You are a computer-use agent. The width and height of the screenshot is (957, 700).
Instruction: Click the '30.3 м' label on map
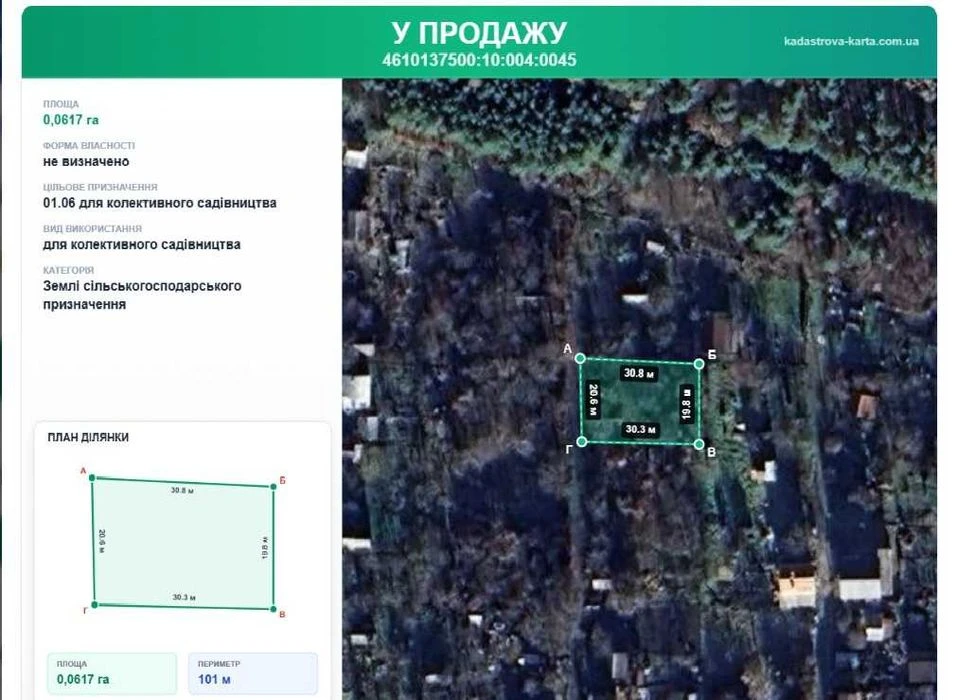[640, 429]
